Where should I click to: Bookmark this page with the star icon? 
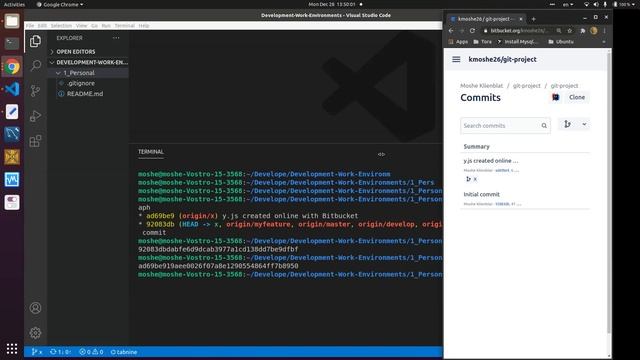coord(570,31)
